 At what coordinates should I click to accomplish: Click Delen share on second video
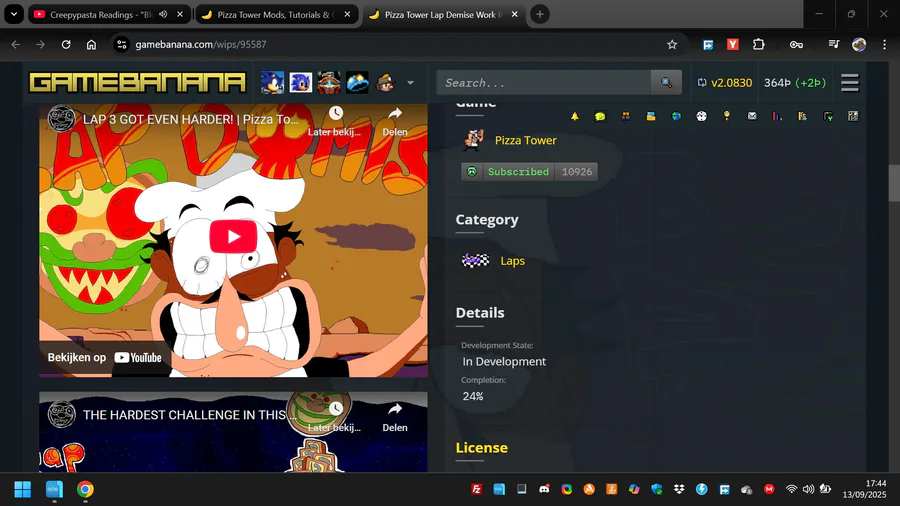pos(395,417)
